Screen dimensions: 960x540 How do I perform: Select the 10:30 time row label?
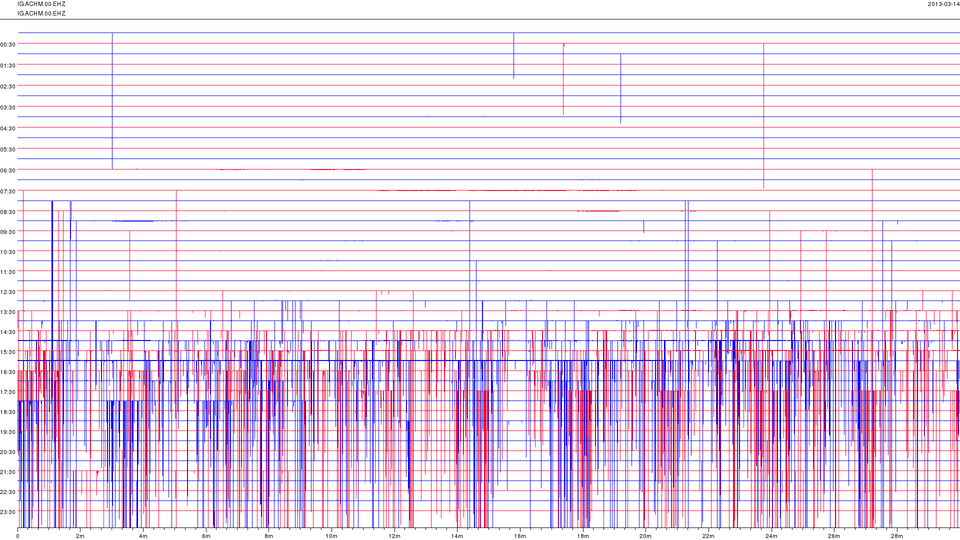click(x=8, y=252)
